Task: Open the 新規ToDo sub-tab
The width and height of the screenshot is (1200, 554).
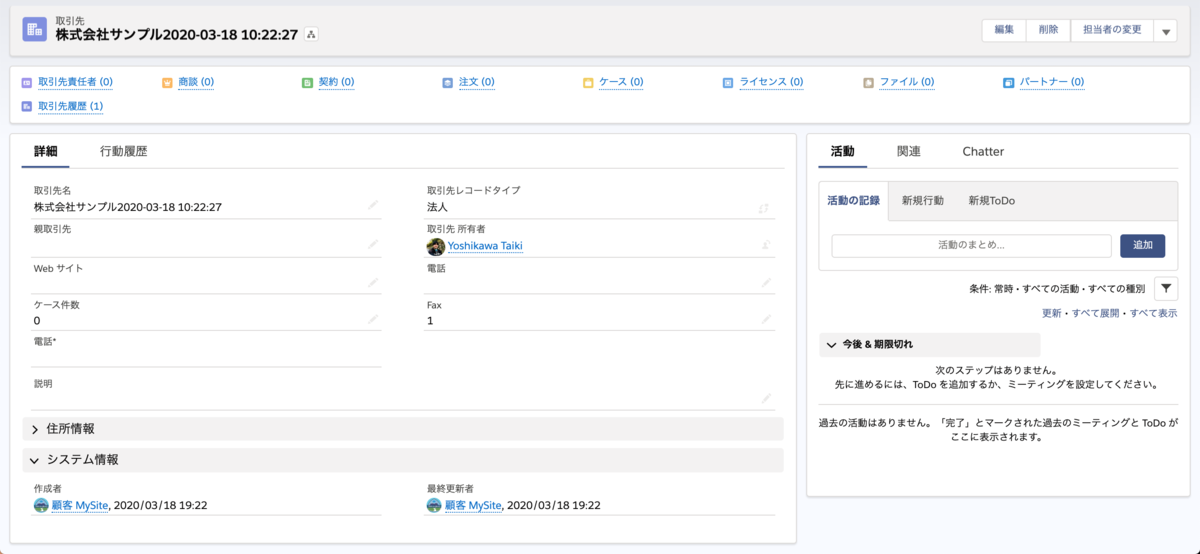Action: pos(992,201)
